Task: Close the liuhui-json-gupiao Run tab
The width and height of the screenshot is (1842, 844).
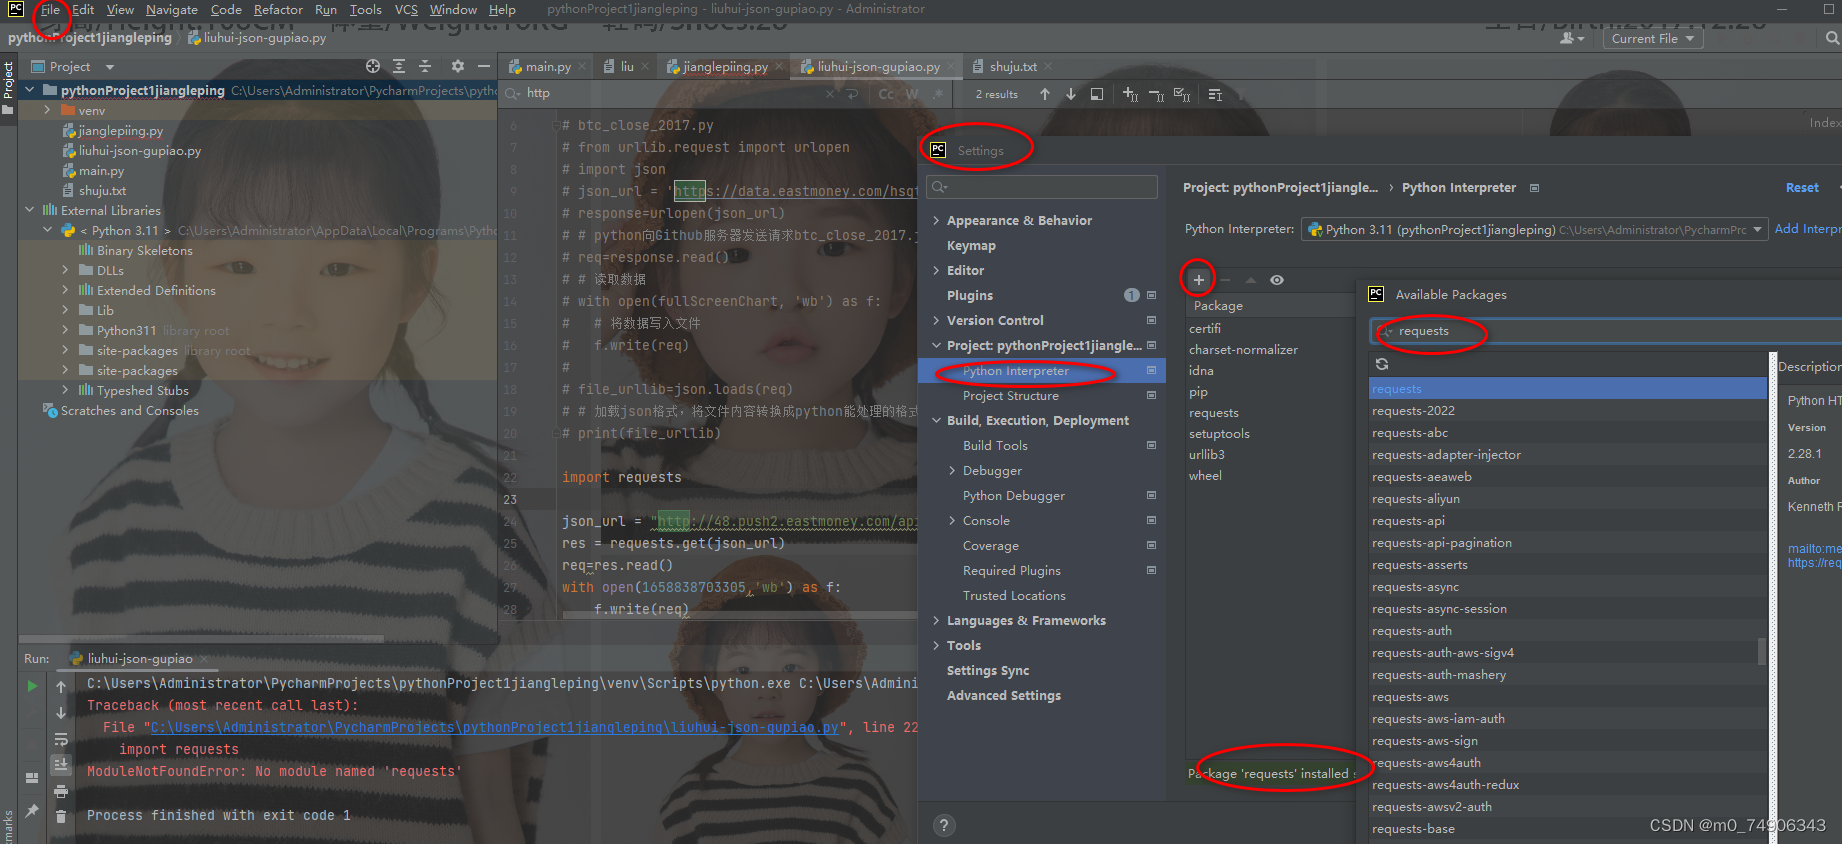Action: point(204,659)
